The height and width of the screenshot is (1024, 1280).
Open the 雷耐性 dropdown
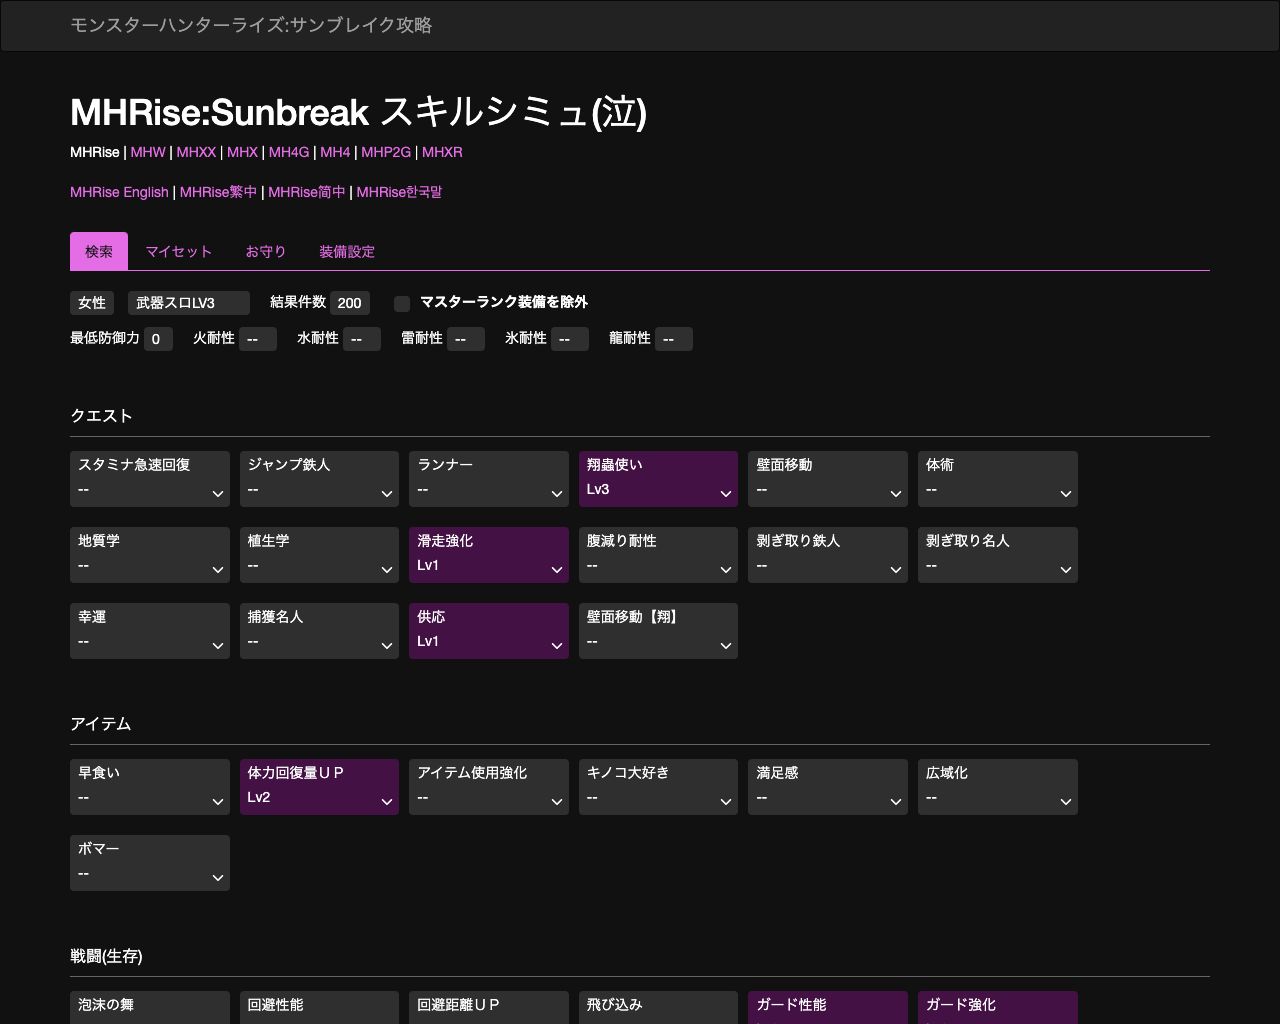[466, 339]
